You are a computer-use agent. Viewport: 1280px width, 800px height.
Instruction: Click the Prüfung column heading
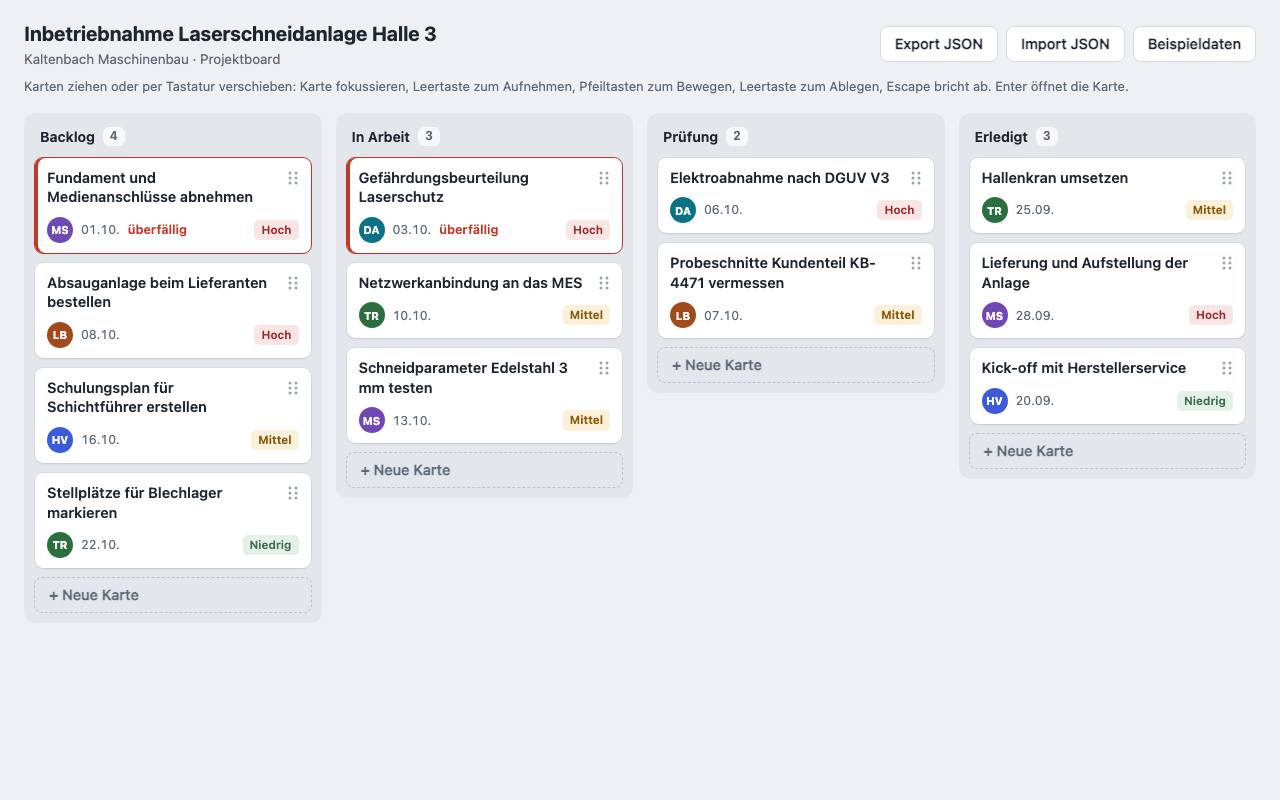click(x=690, y=137)
